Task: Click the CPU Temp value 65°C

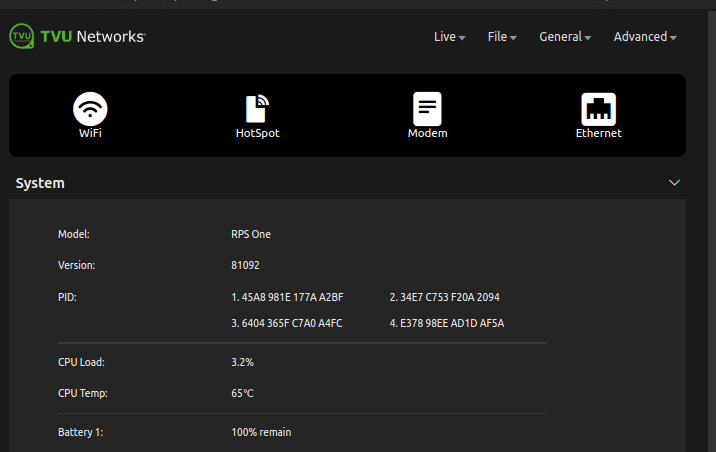Action: coord(242,393)
